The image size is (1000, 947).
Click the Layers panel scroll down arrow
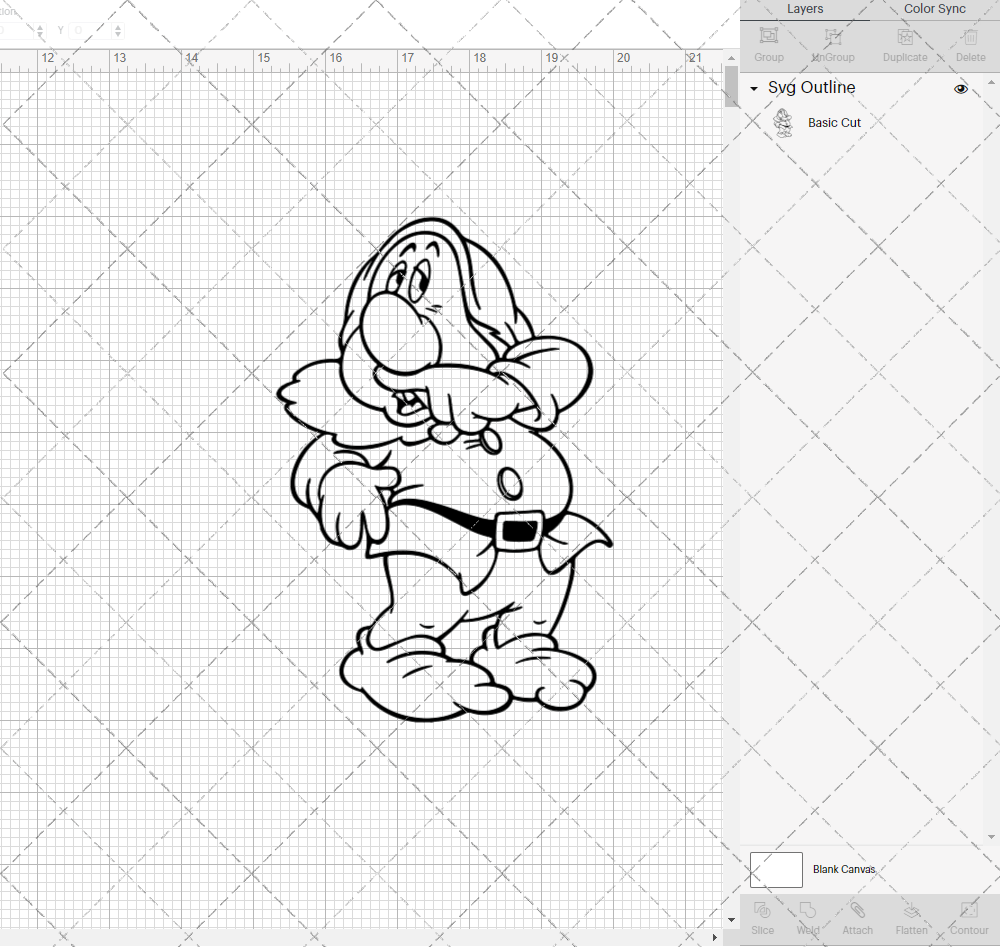[990, 837]
